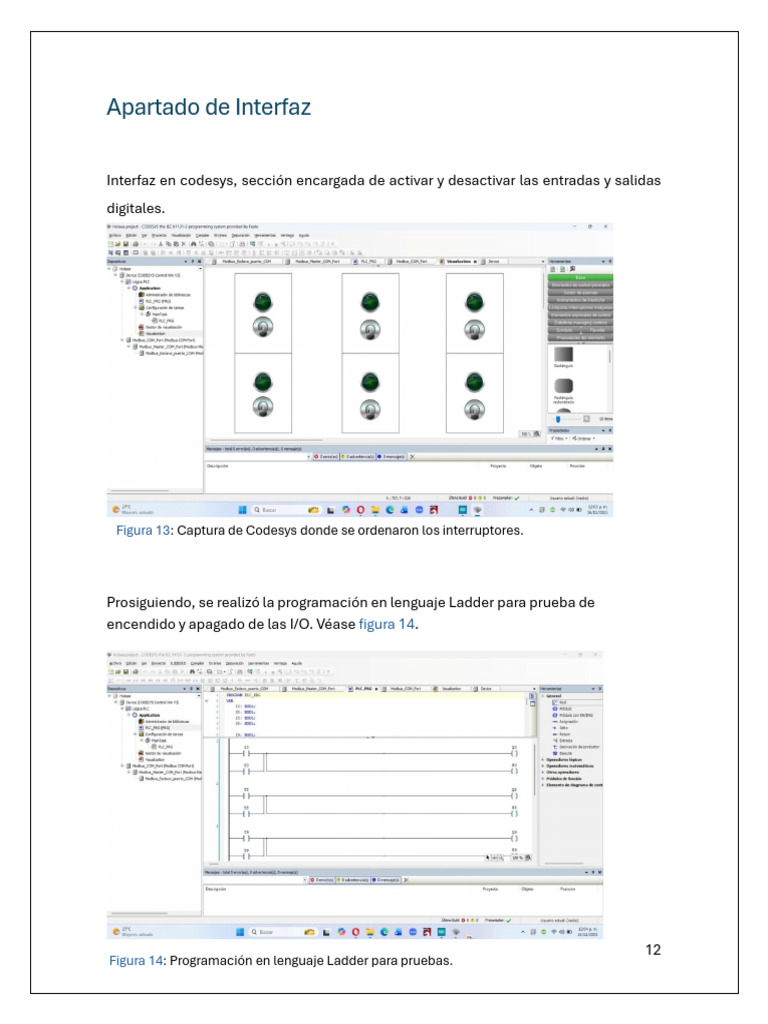This screenshot has height=1024, width=768.
Task: Select bottom-right green lamp in Figura 13
Action: tap(475, 382)
